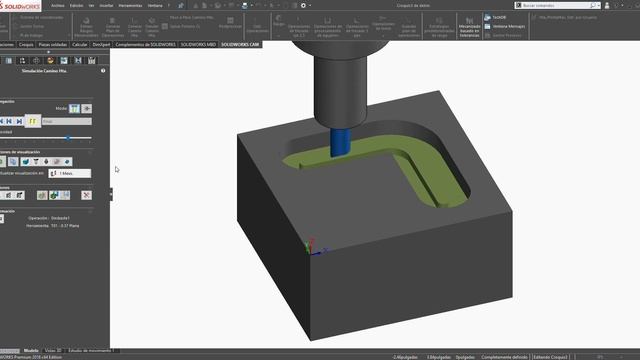This screenshot has width=640, height=360.
Task: Open the Insertar menu
Action: point(106,6)
